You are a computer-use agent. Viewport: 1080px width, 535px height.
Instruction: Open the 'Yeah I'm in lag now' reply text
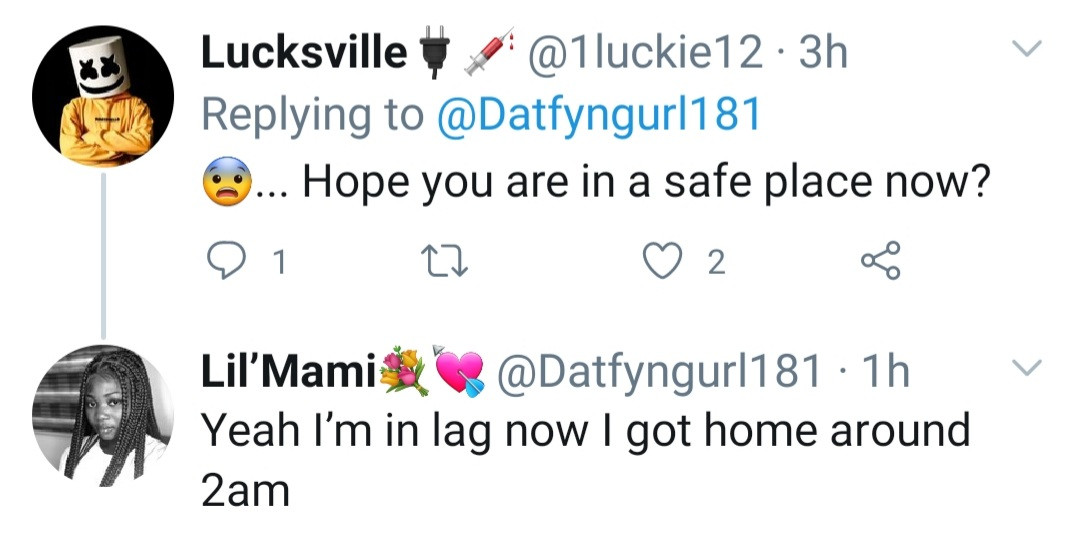585,431
